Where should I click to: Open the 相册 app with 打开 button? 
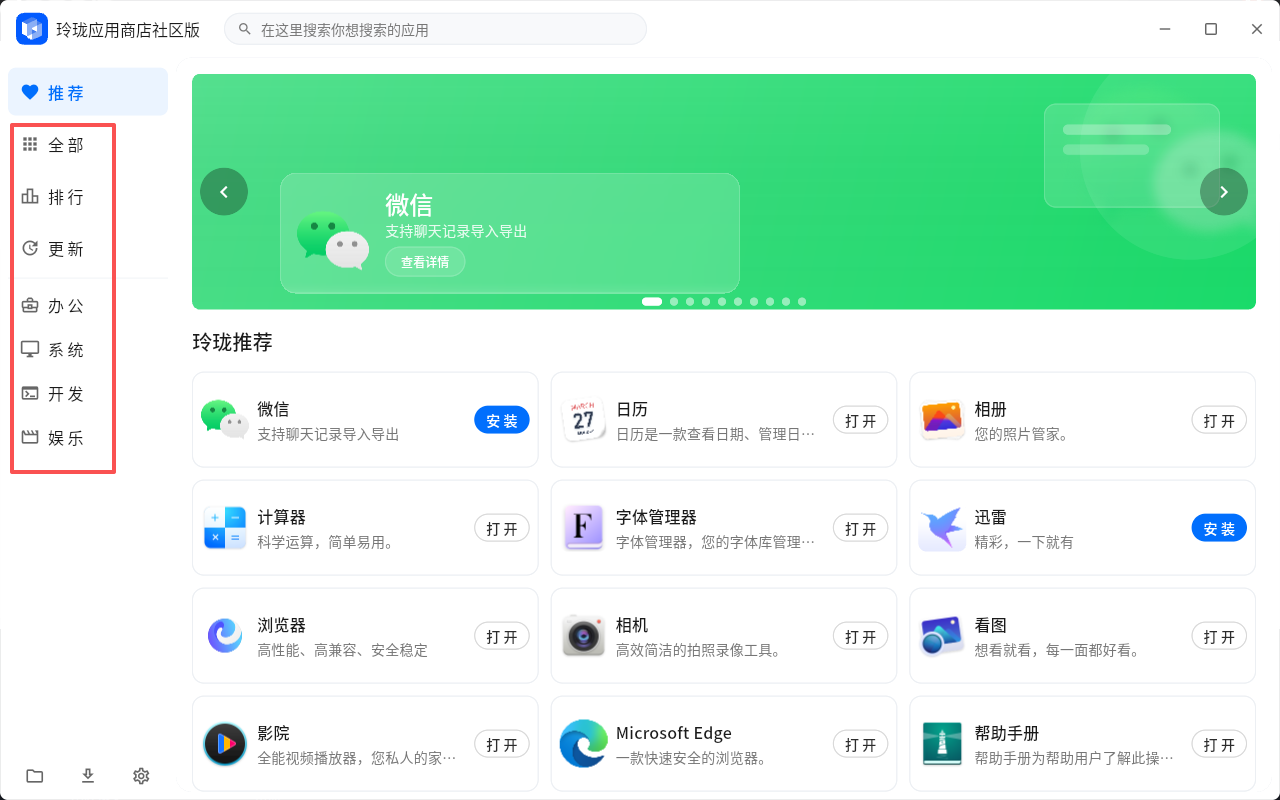coord(1219,421)
